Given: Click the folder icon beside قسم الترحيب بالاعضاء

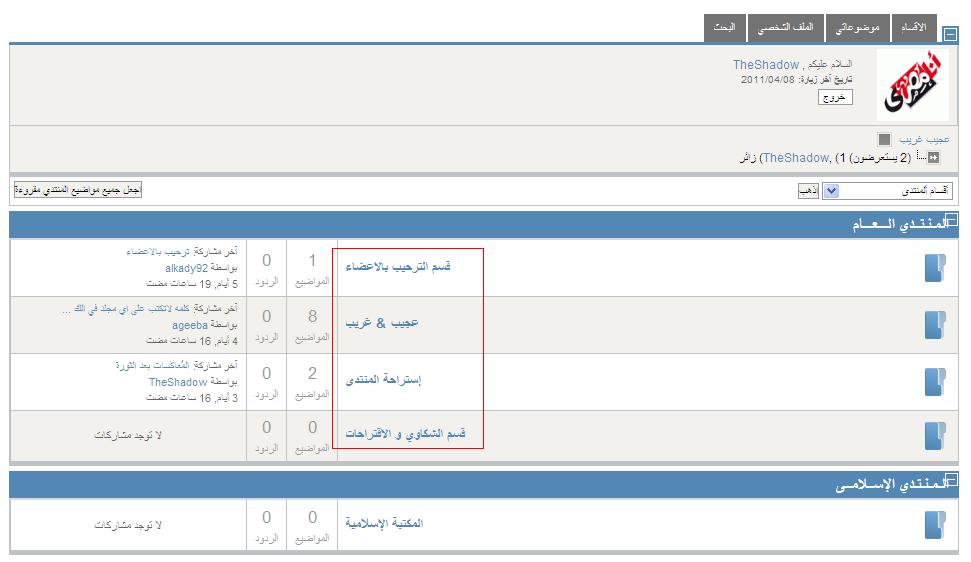Looking at the screenshot, I should (935, 268).
